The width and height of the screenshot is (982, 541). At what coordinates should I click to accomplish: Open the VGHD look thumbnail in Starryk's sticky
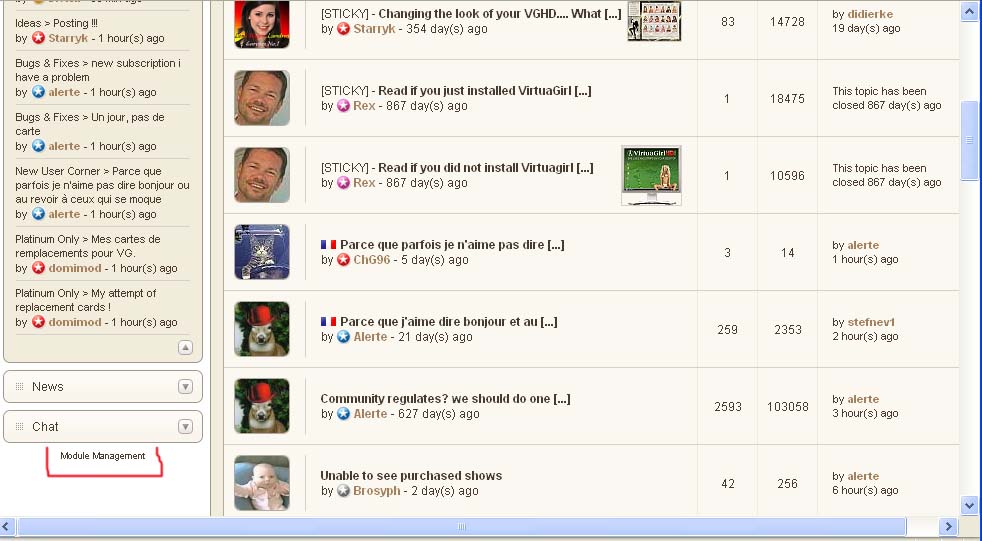point(654,21)
